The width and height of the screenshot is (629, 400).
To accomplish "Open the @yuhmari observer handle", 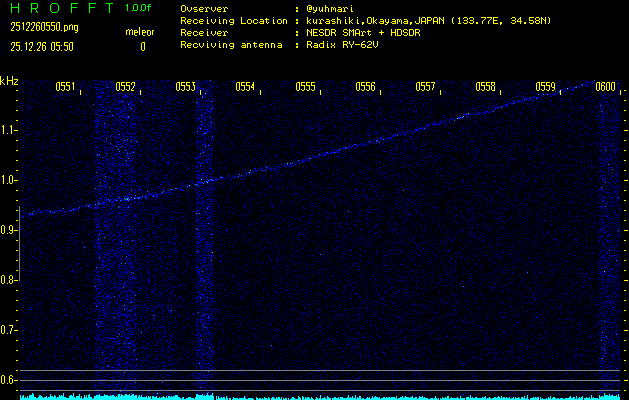I will 330,8.
